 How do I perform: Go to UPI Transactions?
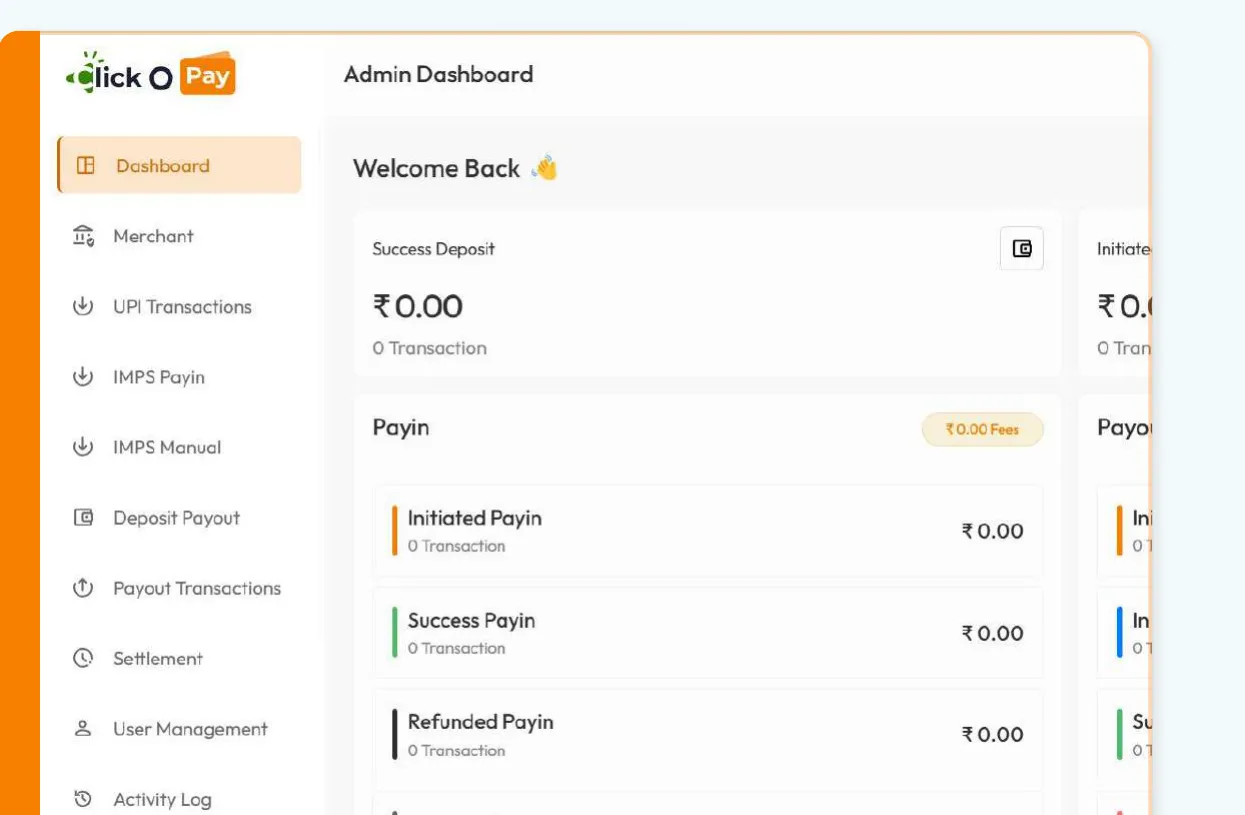pos(180,307)
